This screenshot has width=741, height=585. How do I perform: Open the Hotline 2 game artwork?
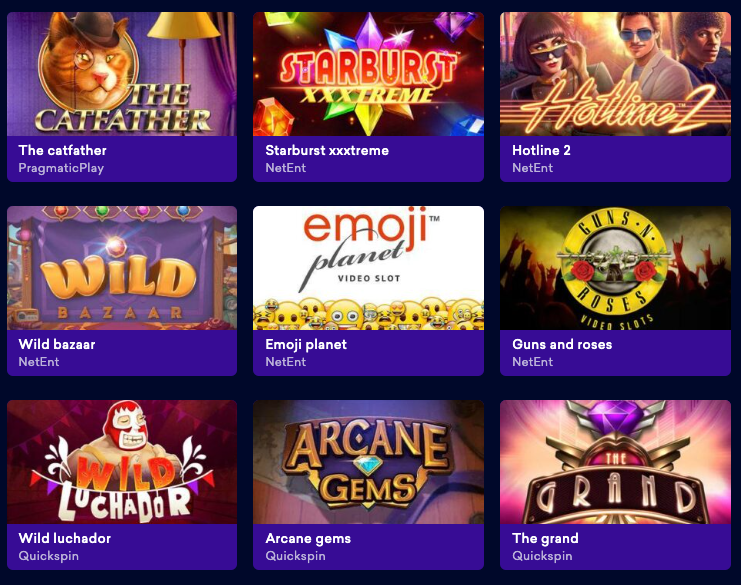[x=615, y=74]
